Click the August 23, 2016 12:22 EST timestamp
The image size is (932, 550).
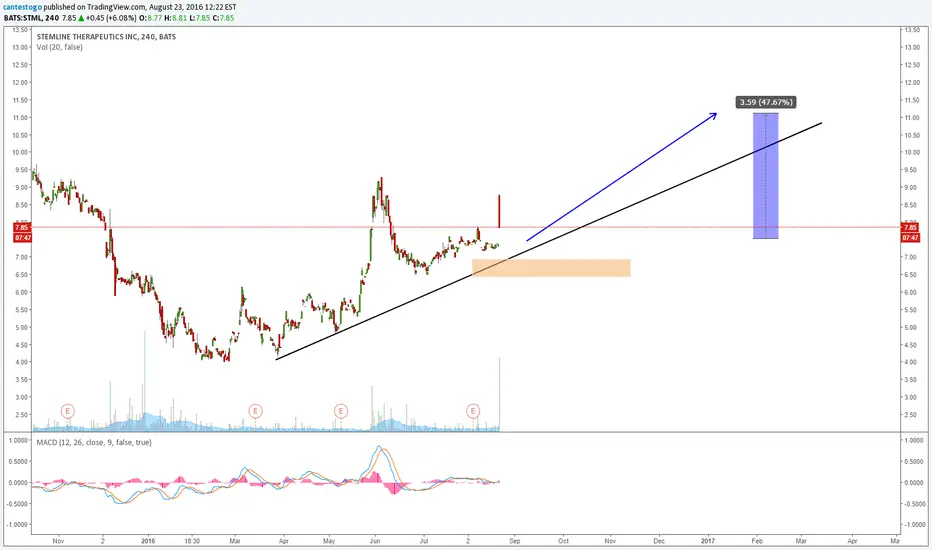(193, 7)
